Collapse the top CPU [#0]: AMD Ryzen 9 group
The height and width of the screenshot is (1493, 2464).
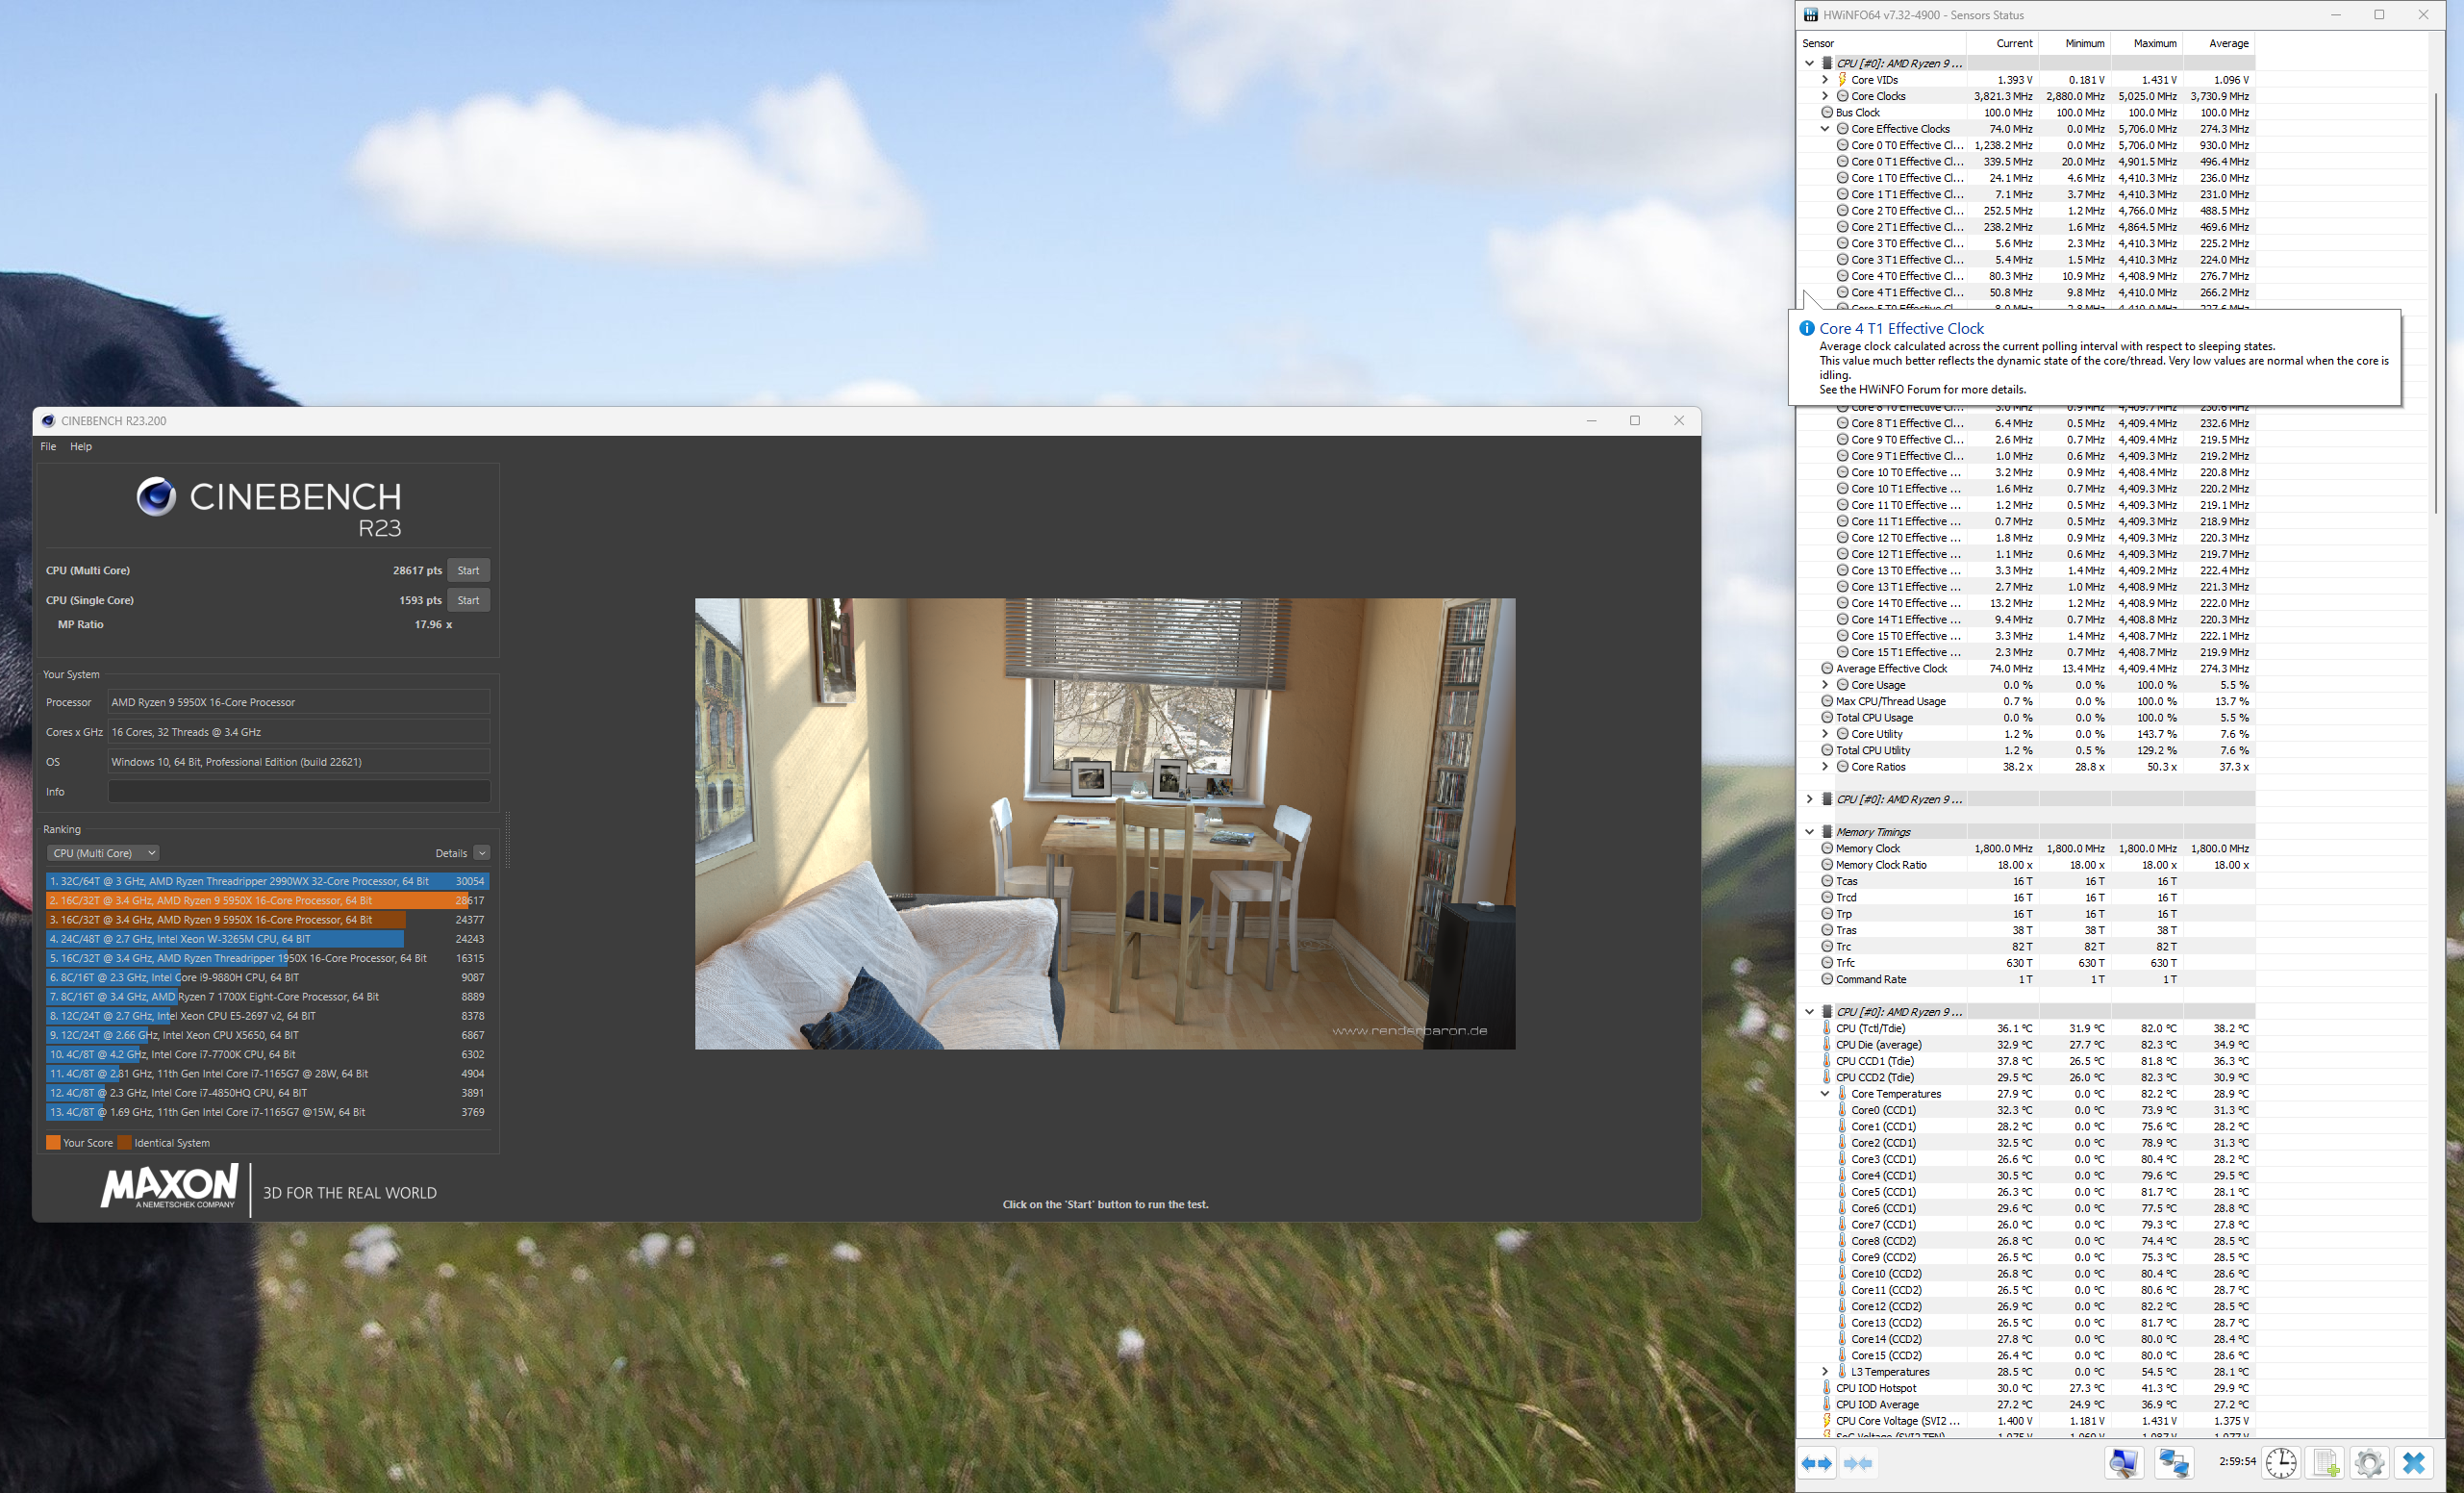[1810, 63]
